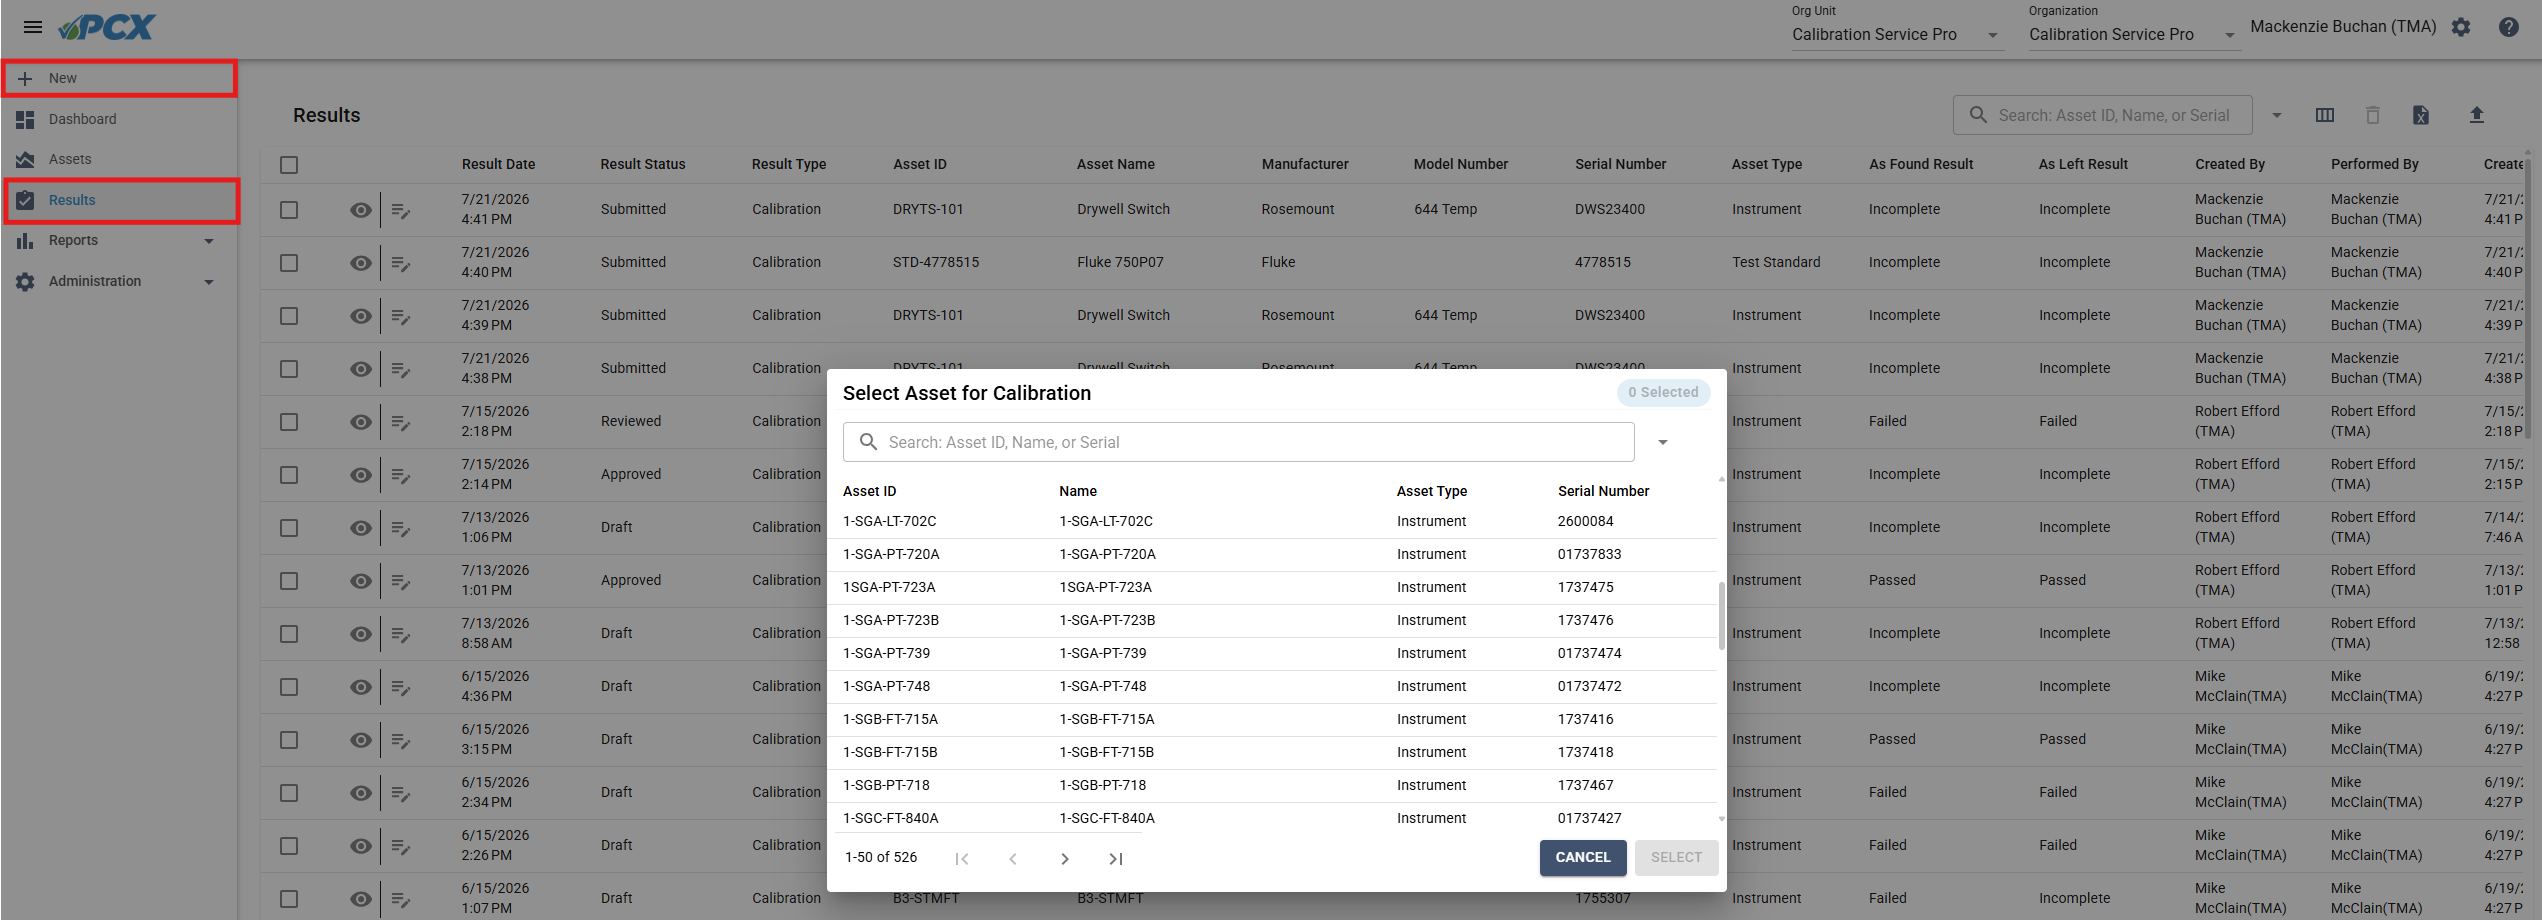This screenshot has width=2542, height=920.
Task: Open the Org Unit dropdown
Action: [x=1897, y=34]
